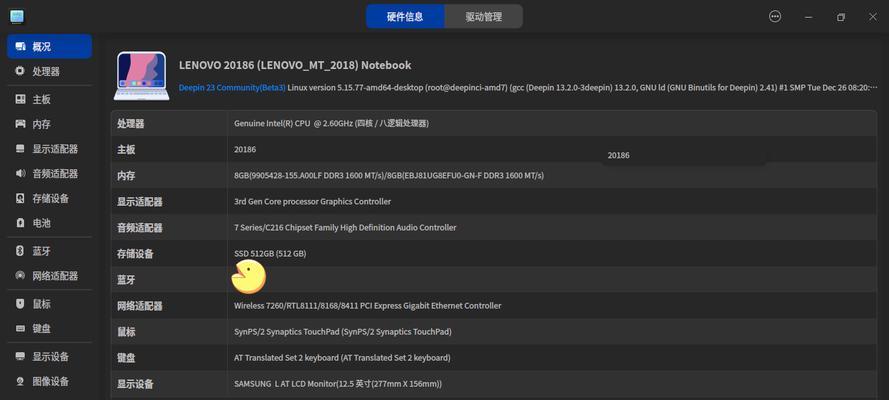Open the 显示适配器 display adapter icon
889x400 pixels.
click(20, 149)
